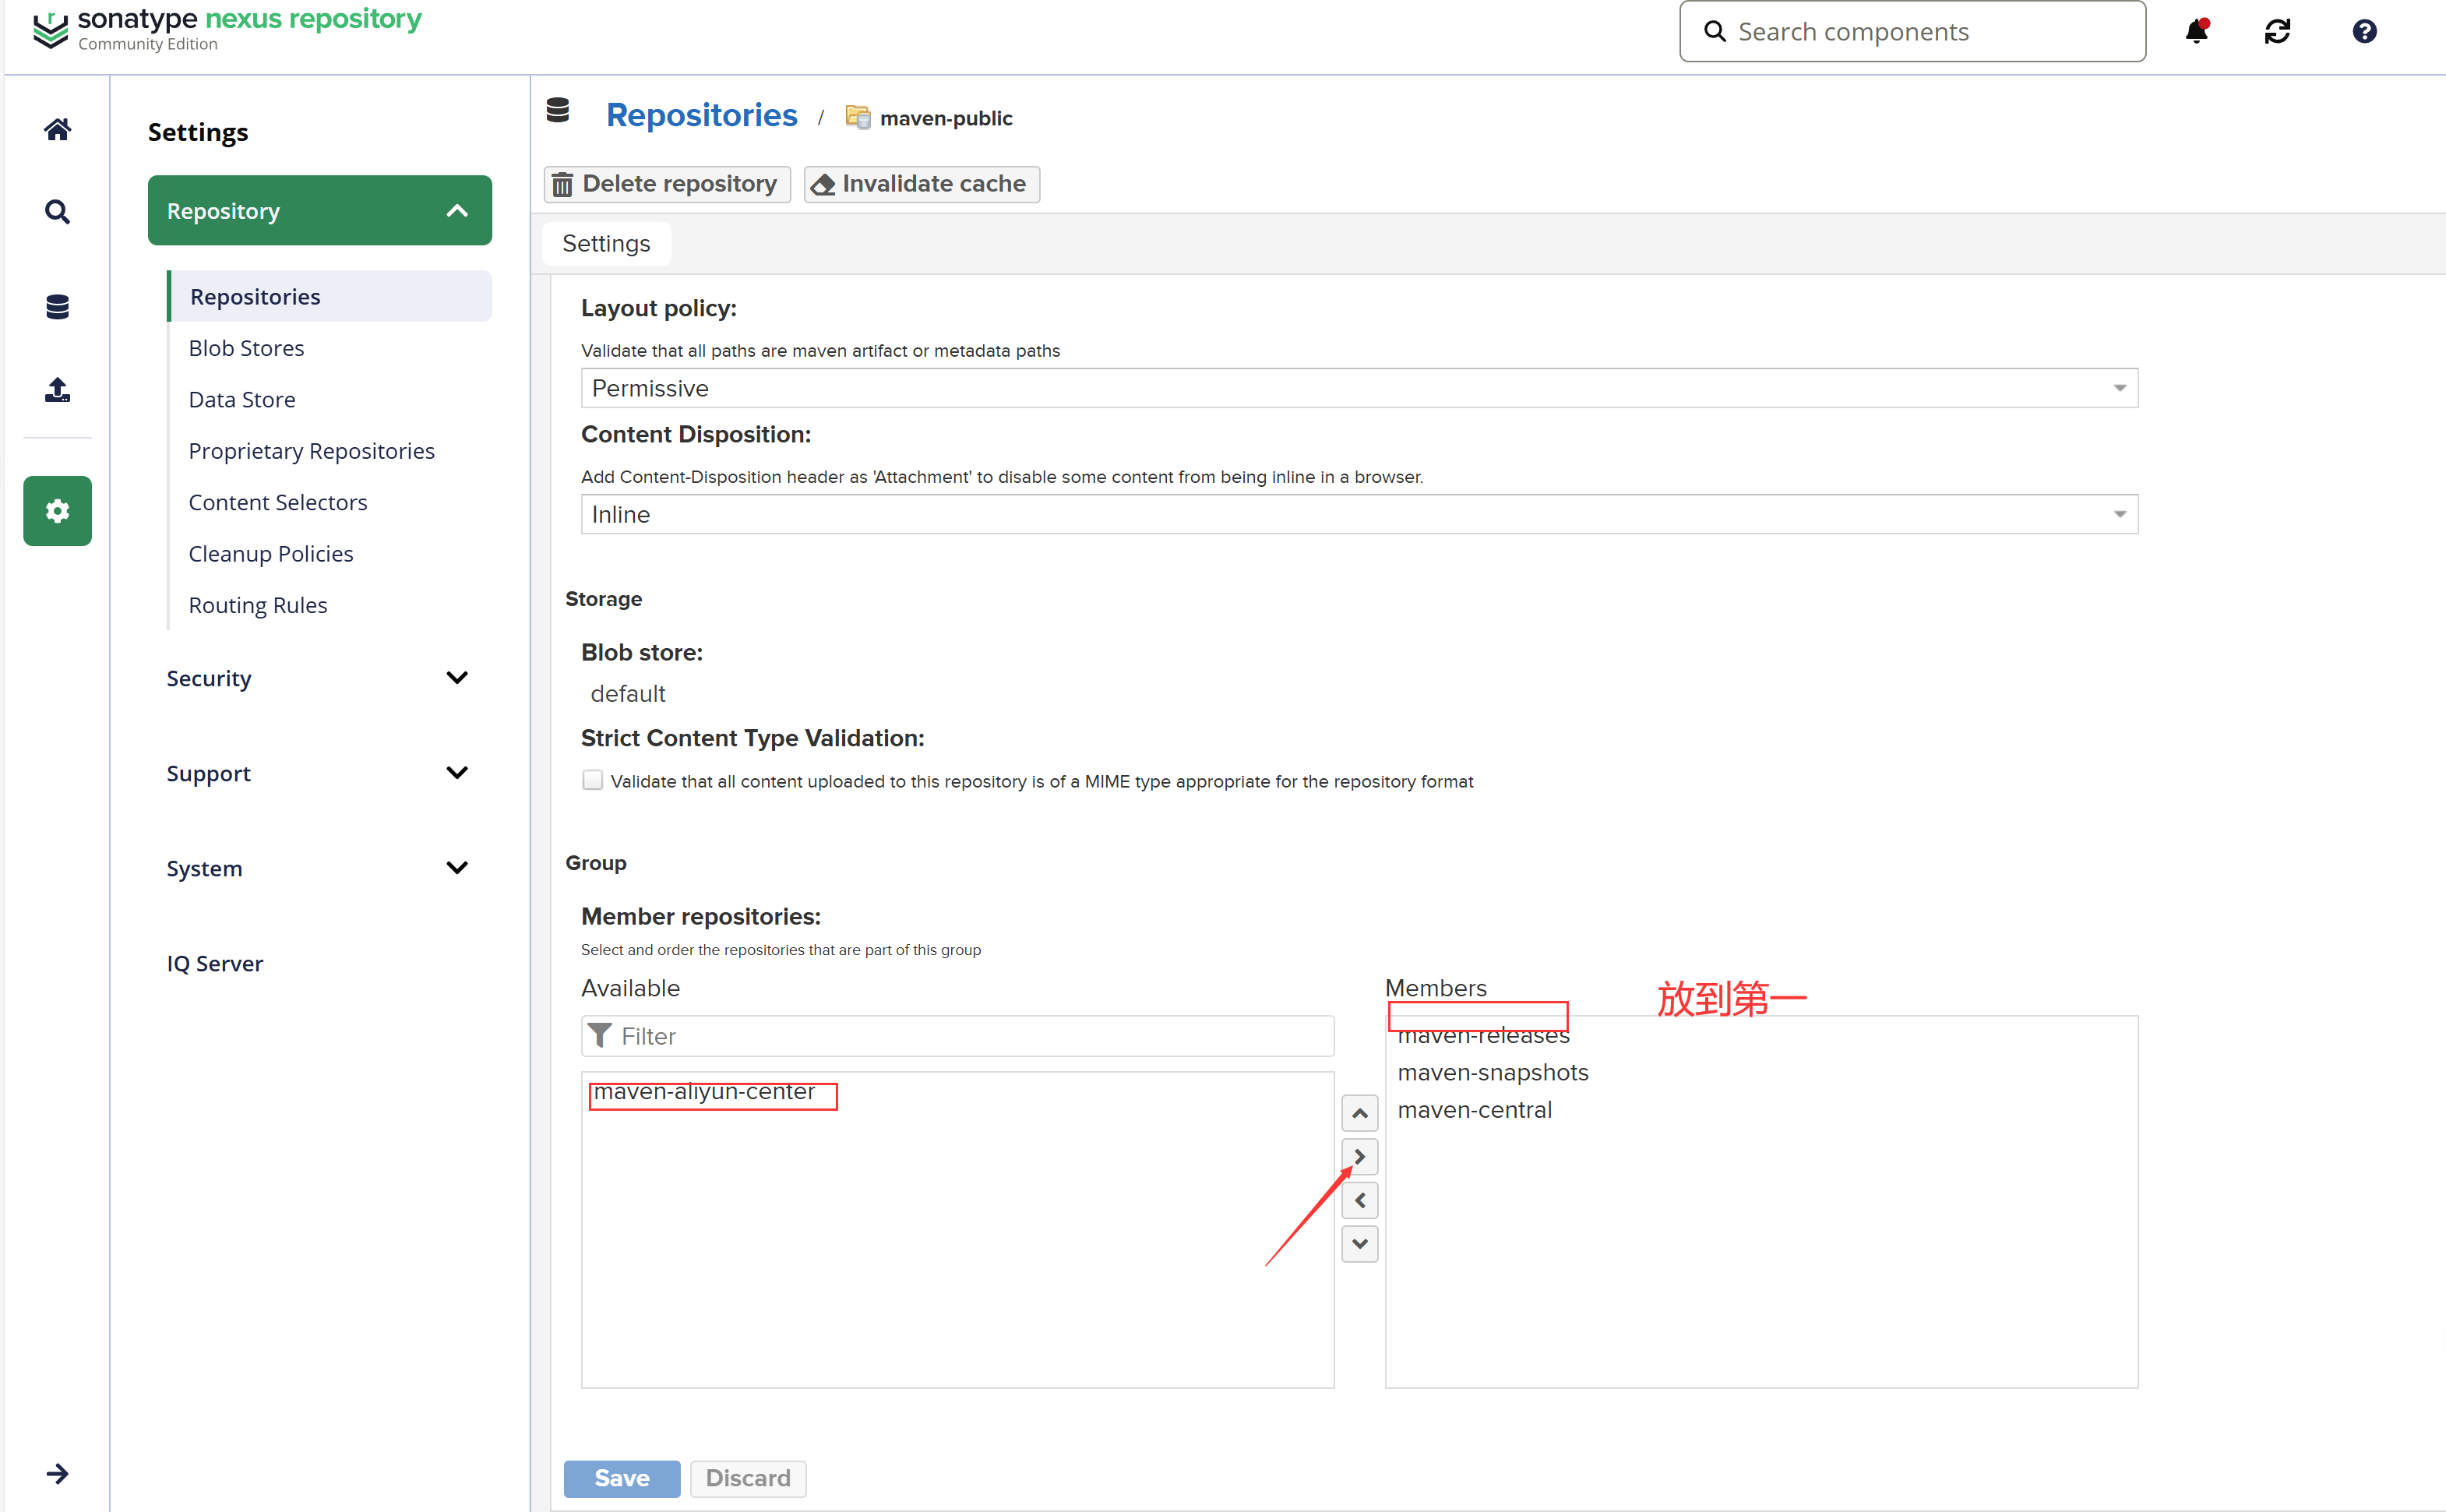Enable Strict Content Type Validation checkbox
Screen dimensions: 2446x1512
[x=593, y=780]
